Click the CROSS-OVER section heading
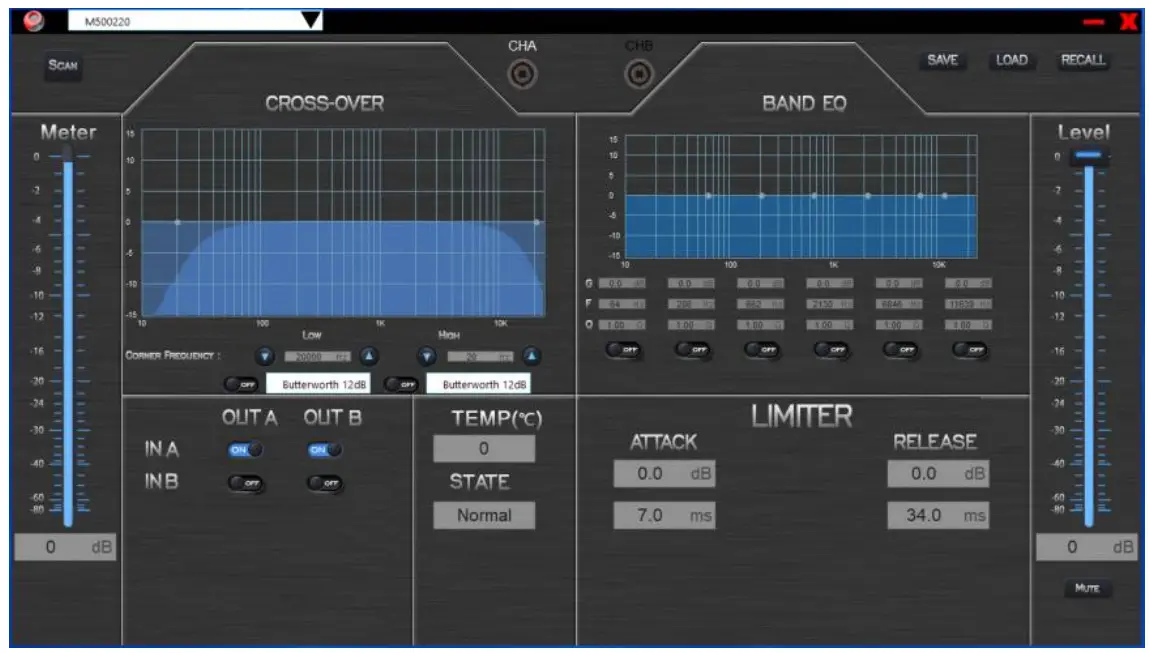The image size is (1149, 653). coord(325,103)
